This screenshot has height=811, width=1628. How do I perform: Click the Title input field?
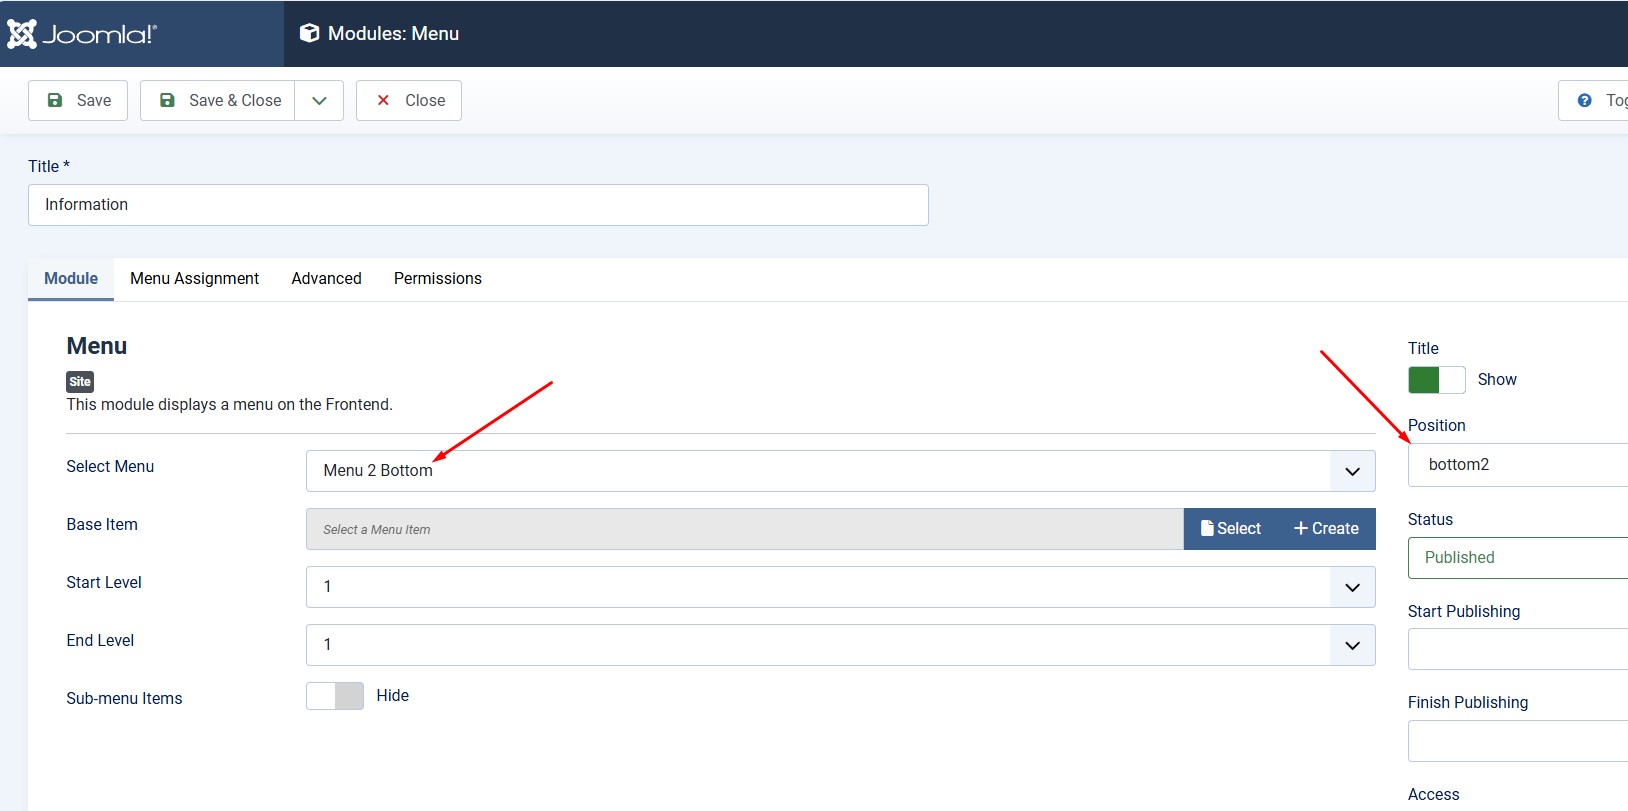coord(478,205)
